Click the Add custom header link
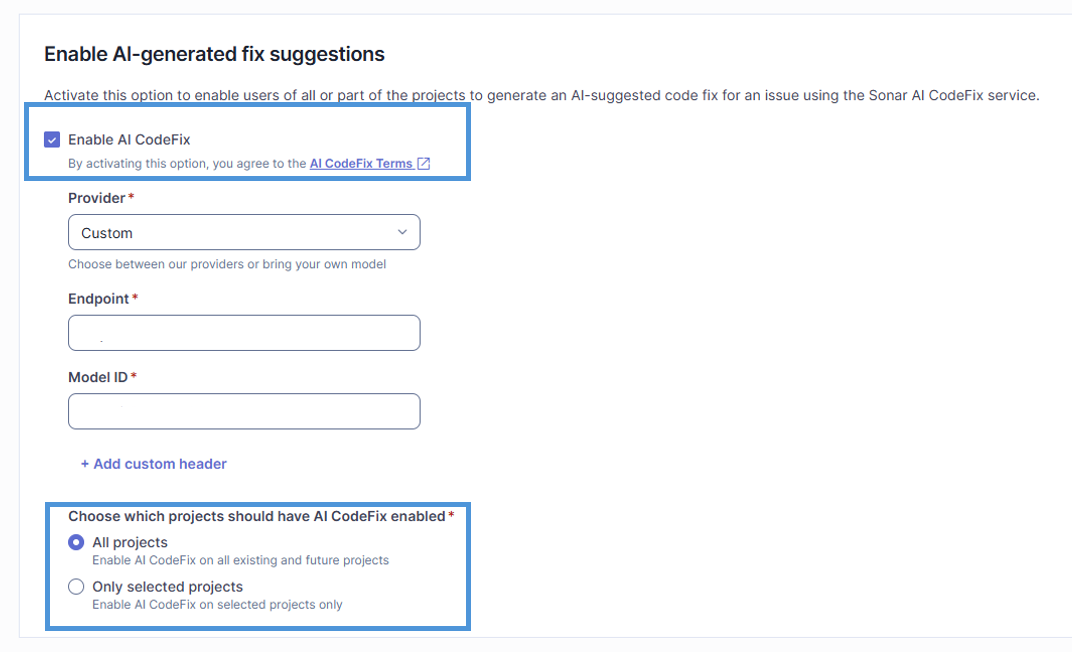This screenshot has height=670, width=1072. click(154, 464)
